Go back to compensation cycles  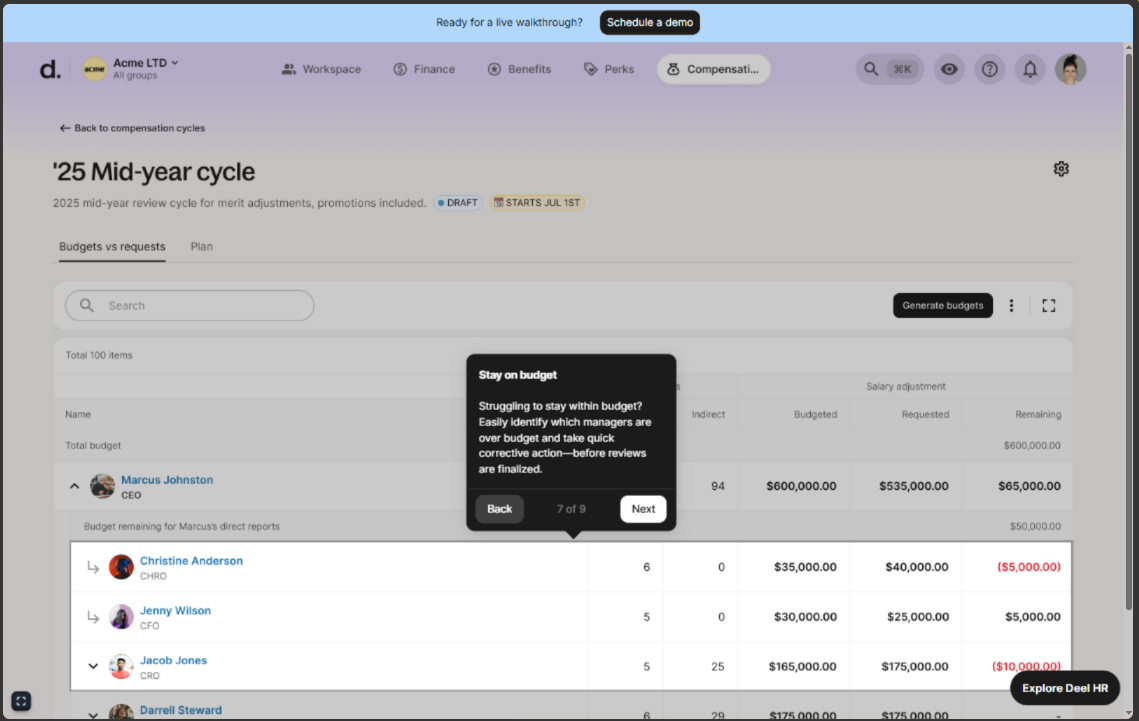(x=132, y=128)
